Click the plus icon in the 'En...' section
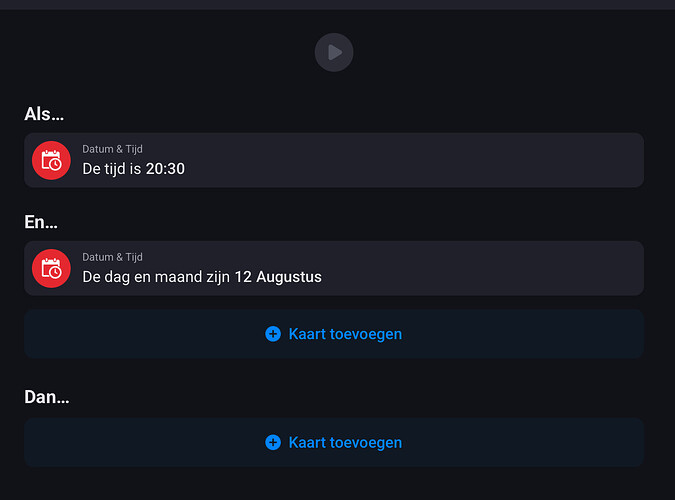Image resolution: width=675 pixels, height=500 pixels. click(x=273, y=334)
